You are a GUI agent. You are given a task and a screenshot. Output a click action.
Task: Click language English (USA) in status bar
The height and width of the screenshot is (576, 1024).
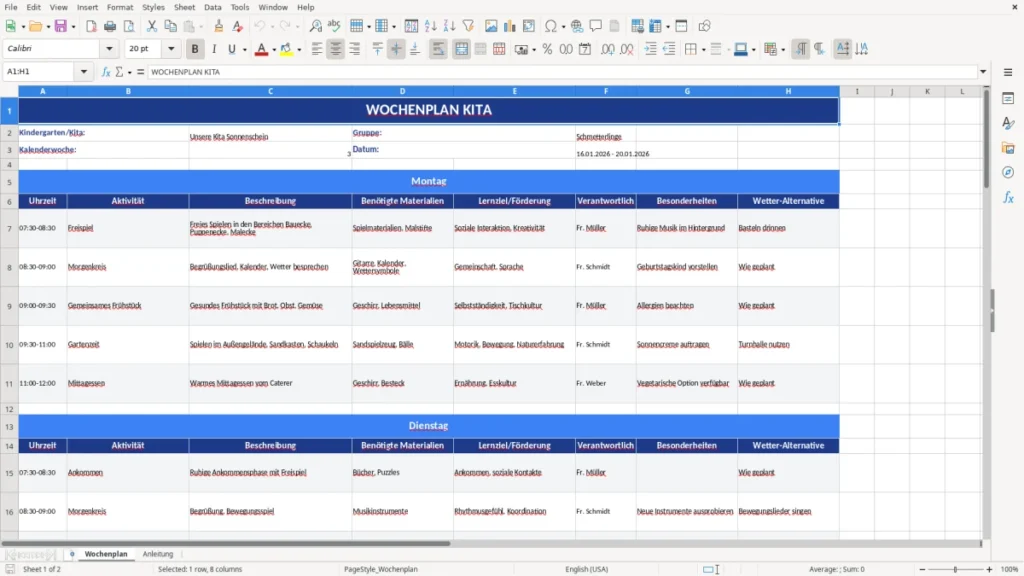[586, 569]
